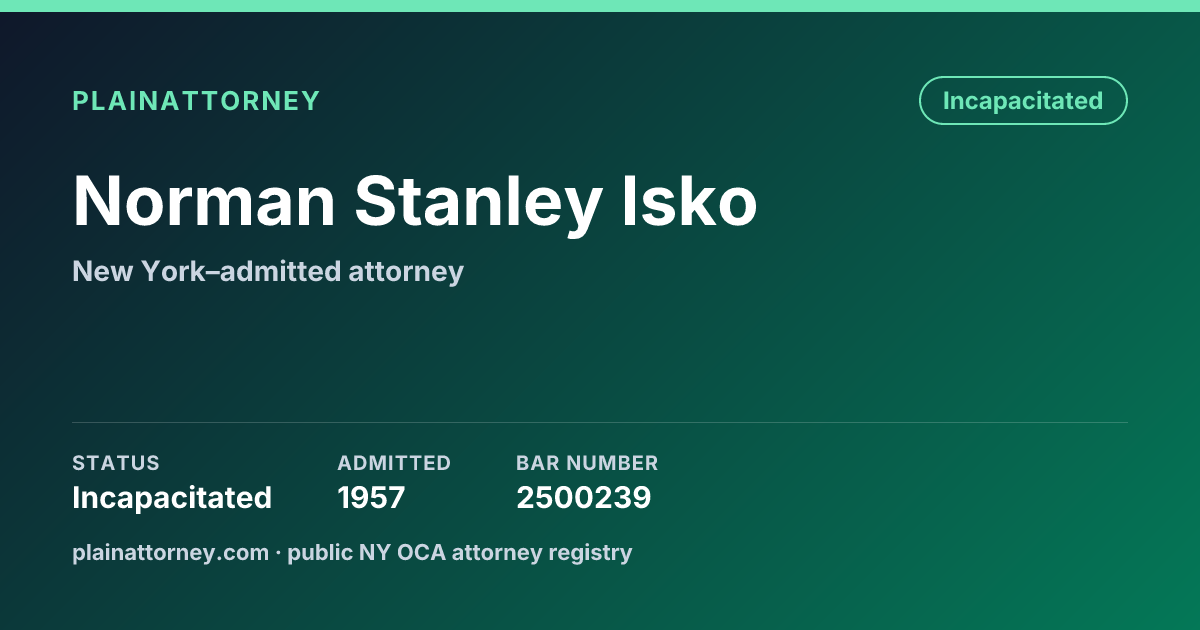The width and height of the screenshot is (1200, 630).
Task: Select the Incapacitated value under STATUS
Action: 172,497
